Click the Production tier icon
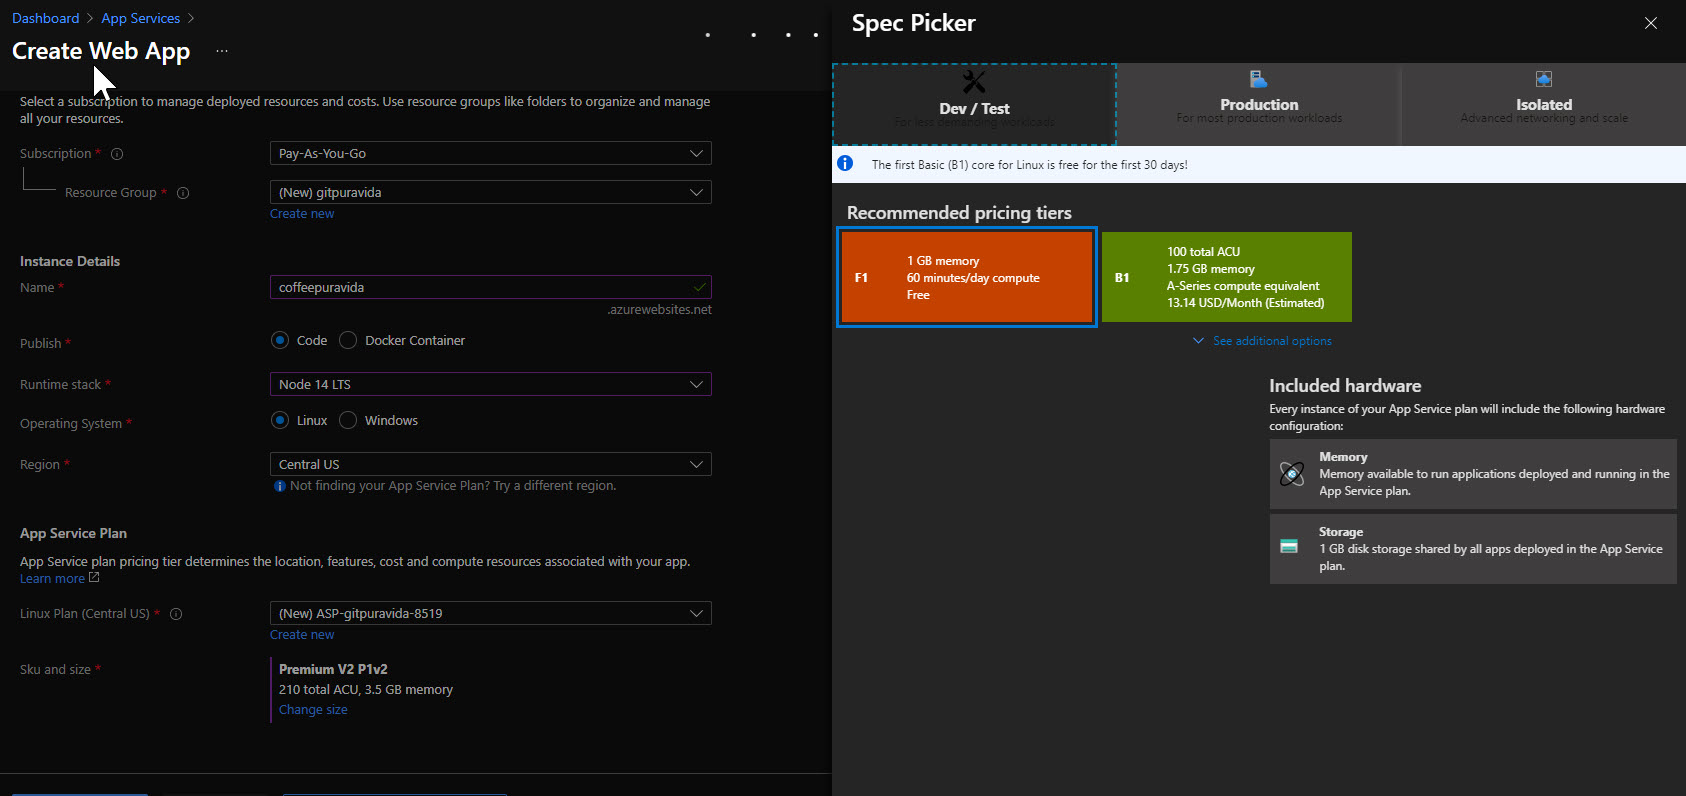The image size is (1686, 796). pyautogui.click(x=1258, y=79)
